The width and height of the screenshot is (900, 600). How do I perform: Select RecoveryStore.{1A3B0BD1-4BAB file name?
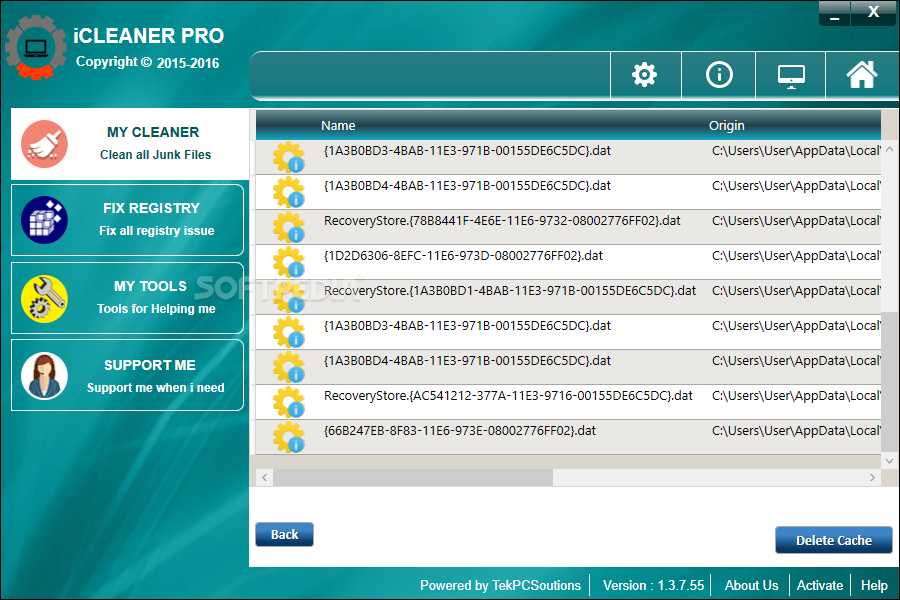coord(510,291)
